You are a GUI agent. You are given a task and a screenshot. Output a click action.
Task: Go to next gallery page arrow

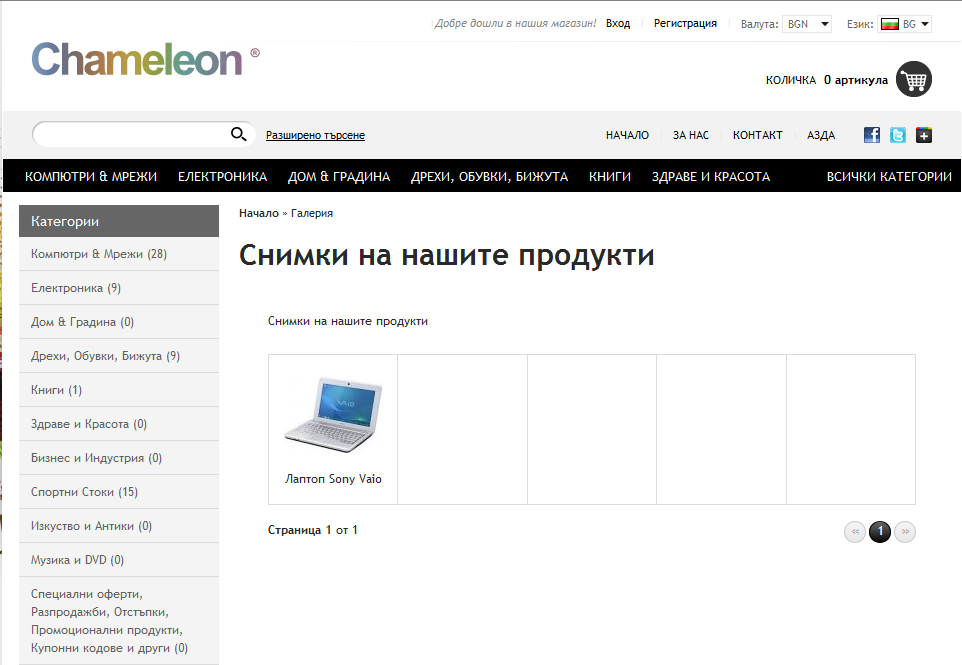[905, 532]
